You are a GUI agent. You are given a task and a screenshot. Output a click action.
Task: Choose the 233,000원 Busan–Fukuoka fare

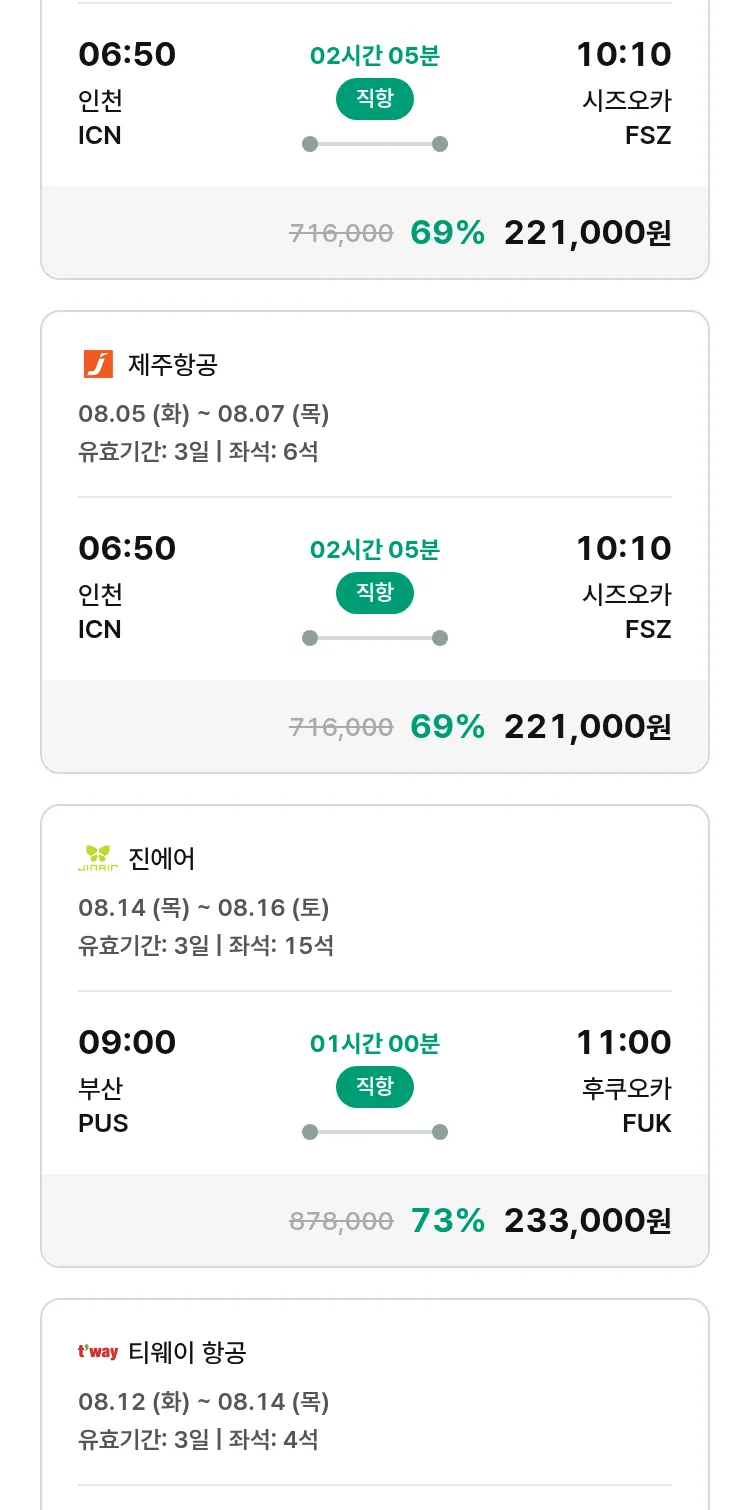coord(587,1220)
